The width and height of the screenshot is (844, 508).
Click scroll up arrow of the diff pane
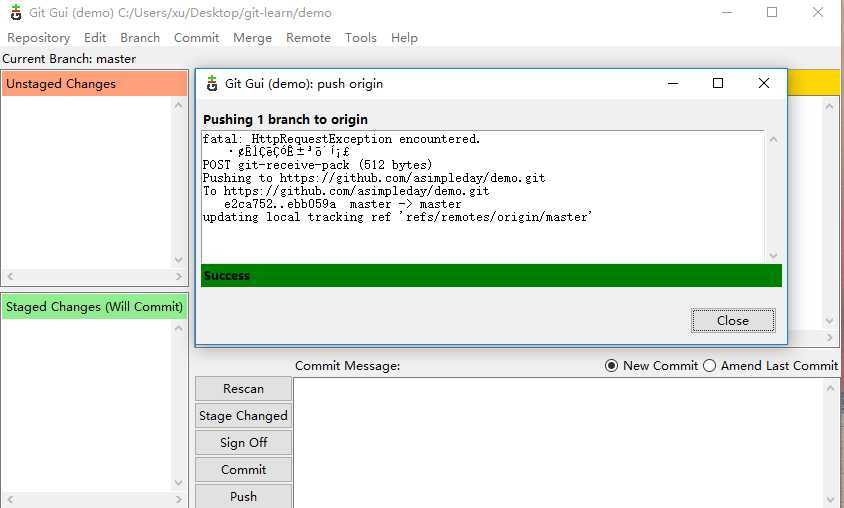tap(829, 106)
